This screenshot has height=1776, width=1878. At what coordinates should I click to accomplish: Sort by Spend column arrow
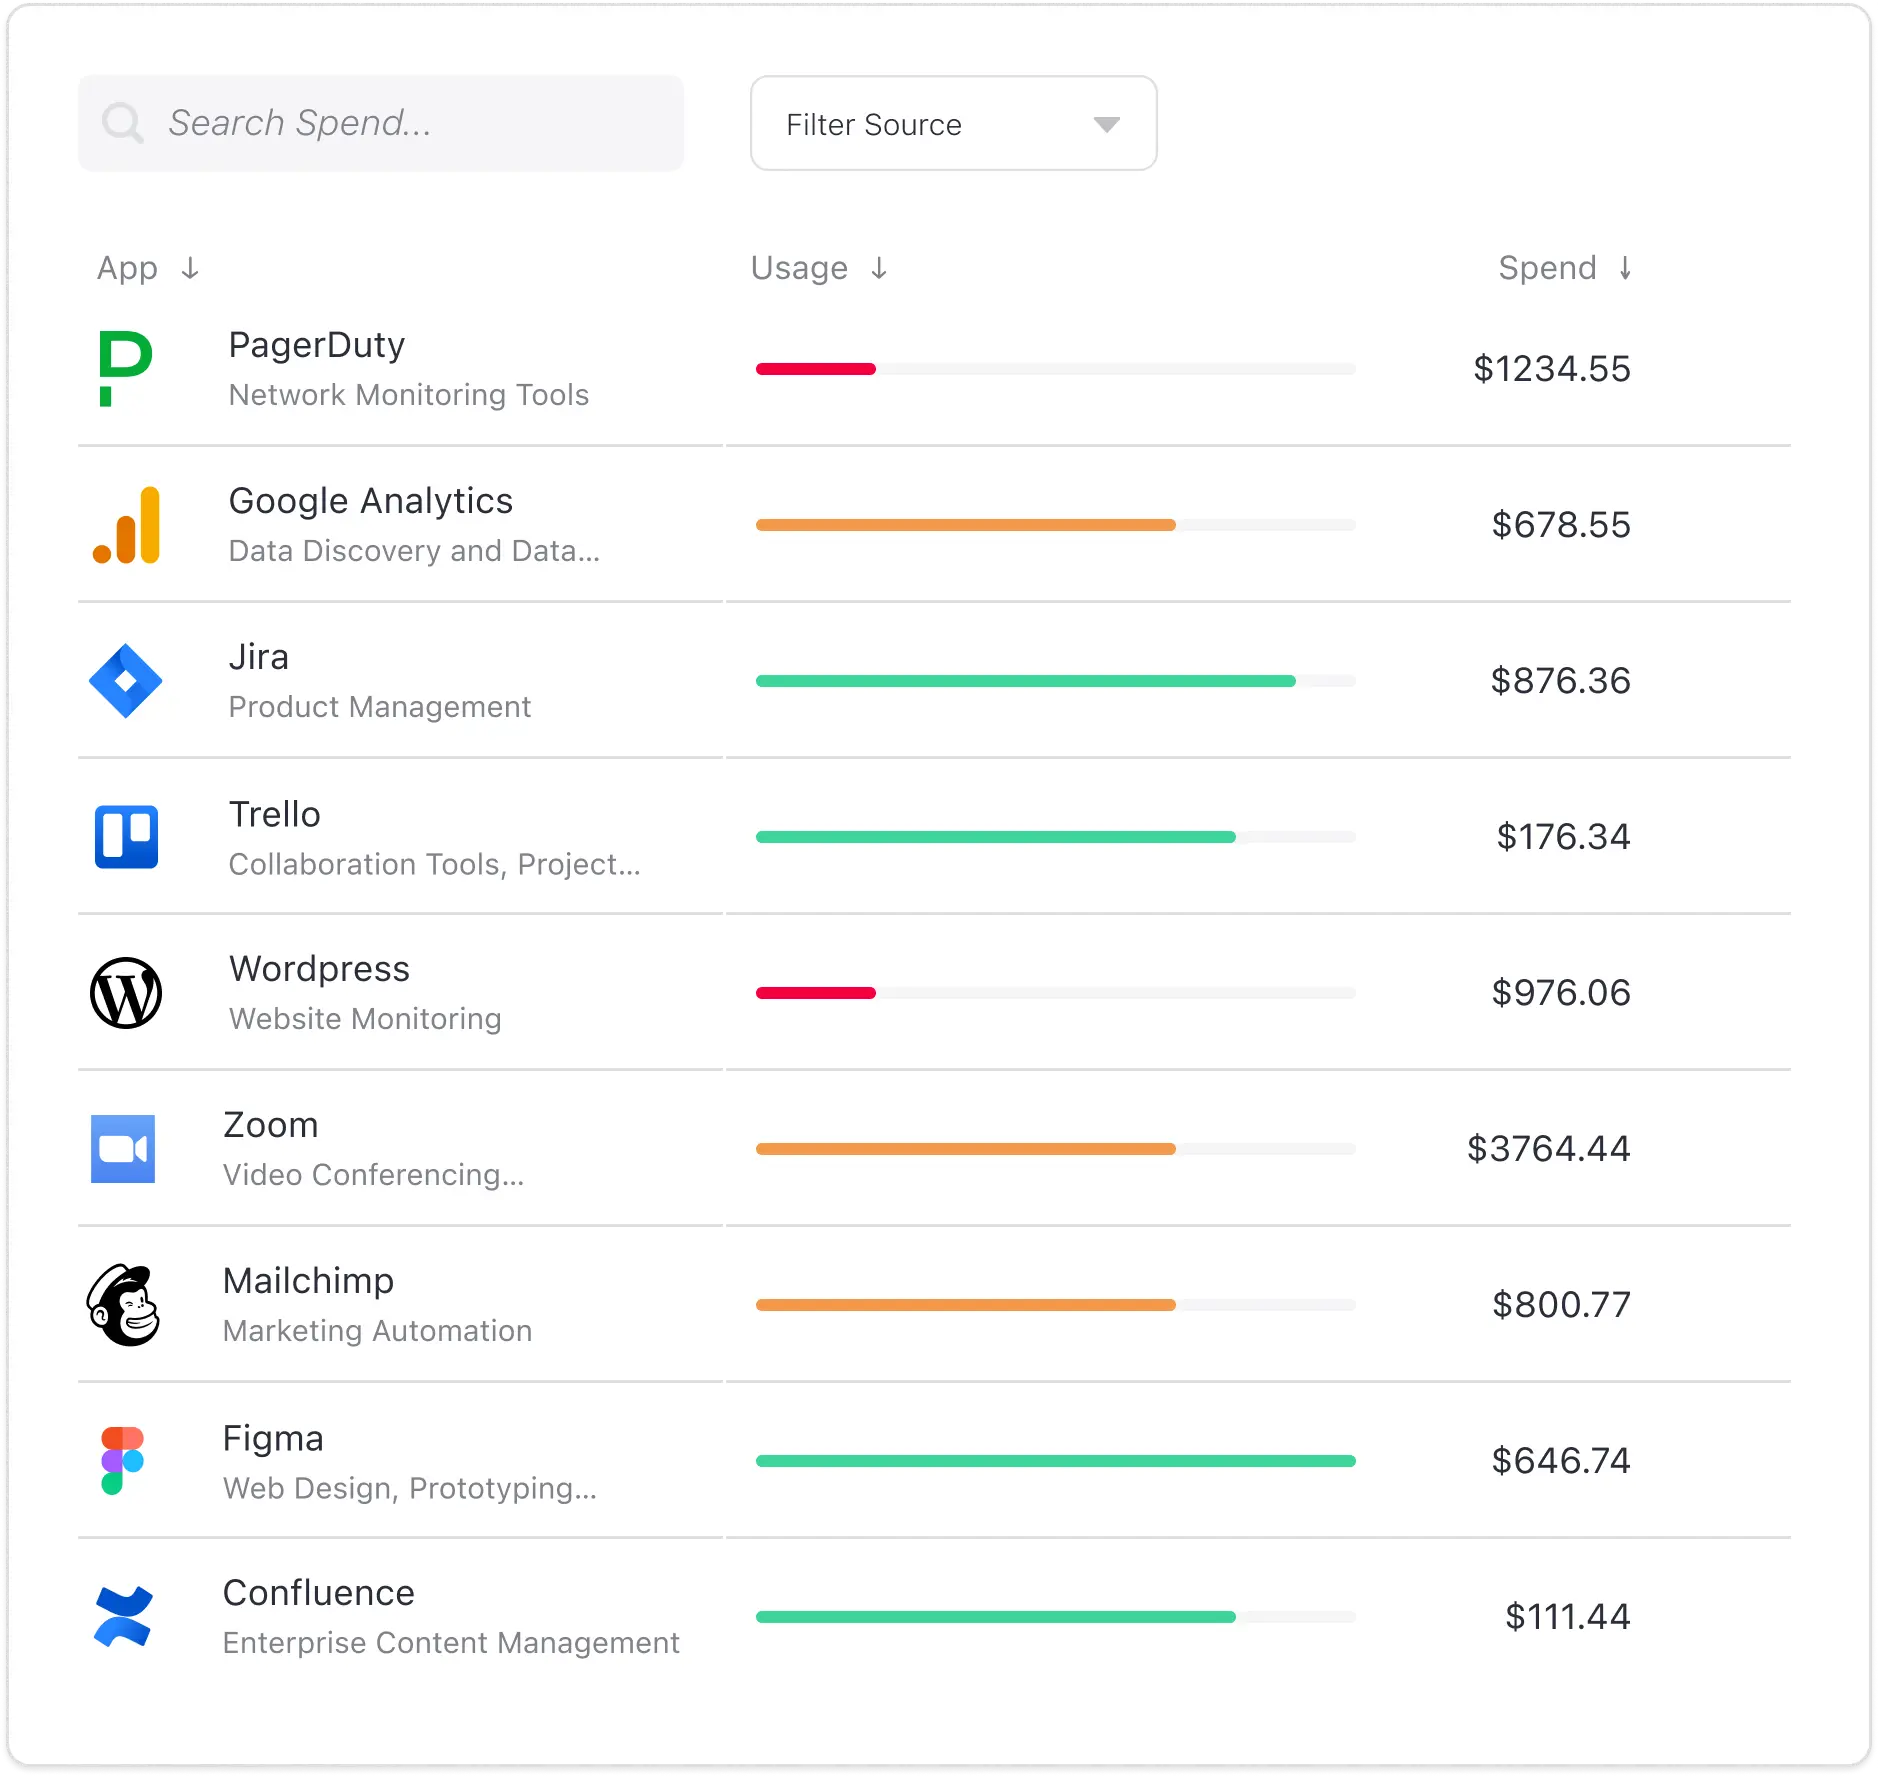pos(1626,268)
